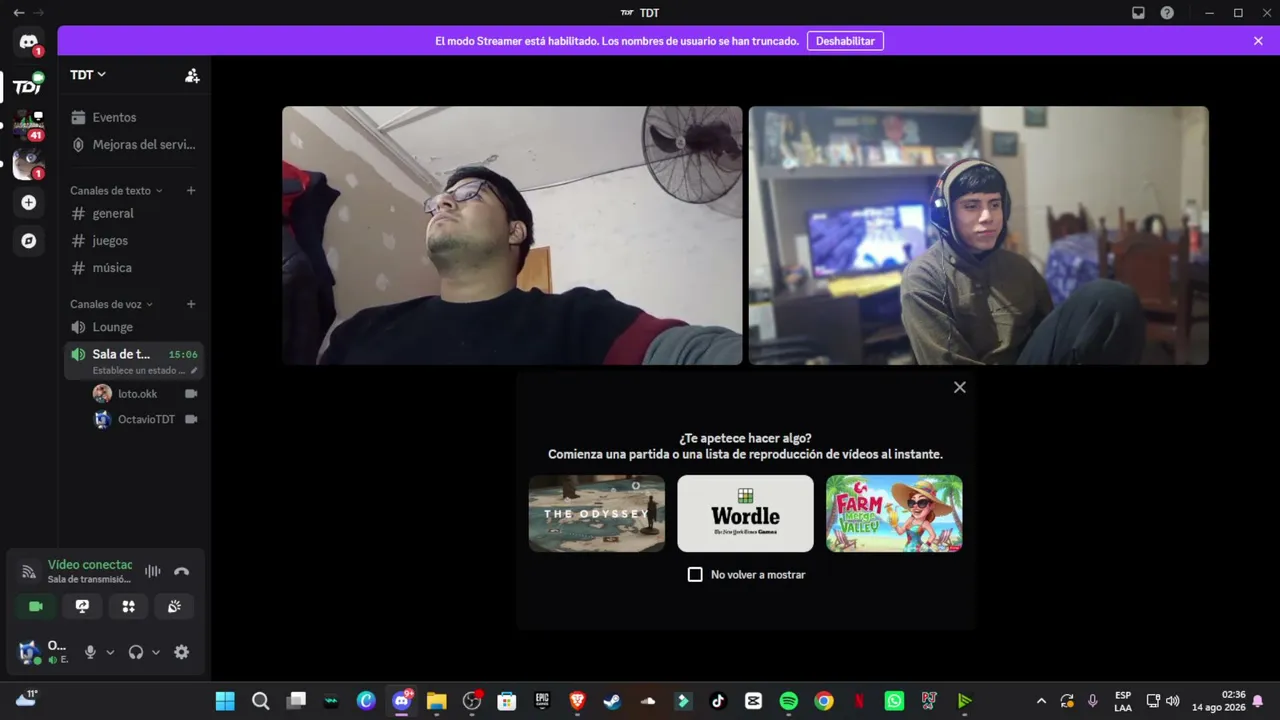Open the Eventos section
1280x720 pixels.
(x=134, y=117)
